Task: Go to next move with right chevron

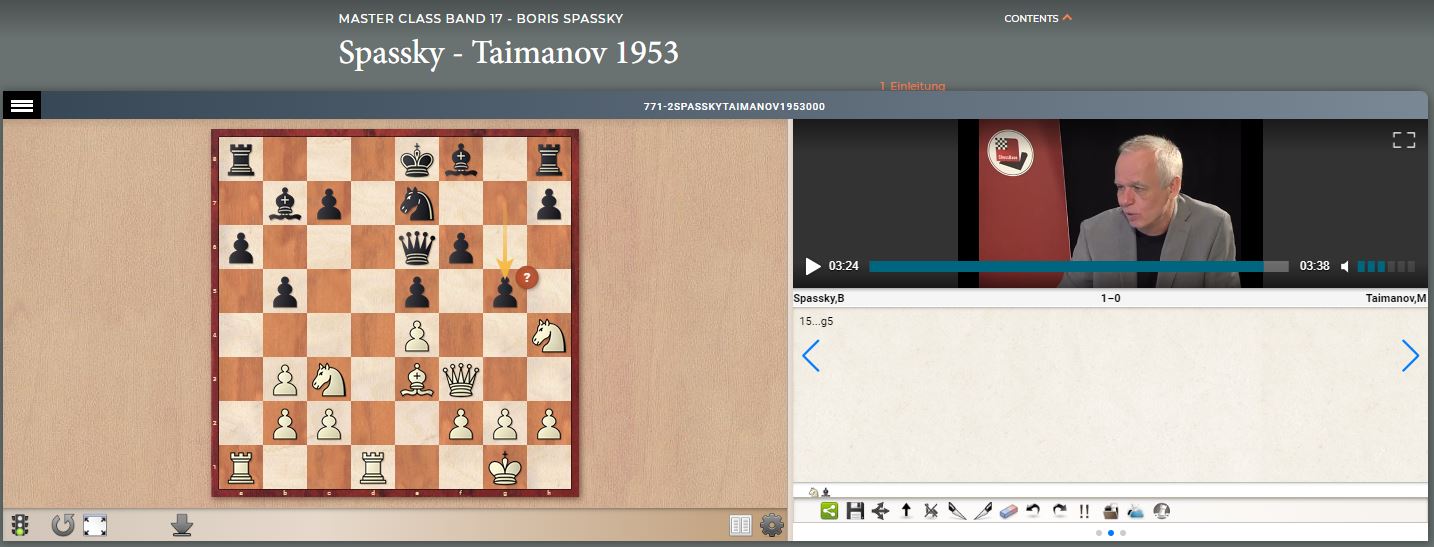Action: 1410,355
